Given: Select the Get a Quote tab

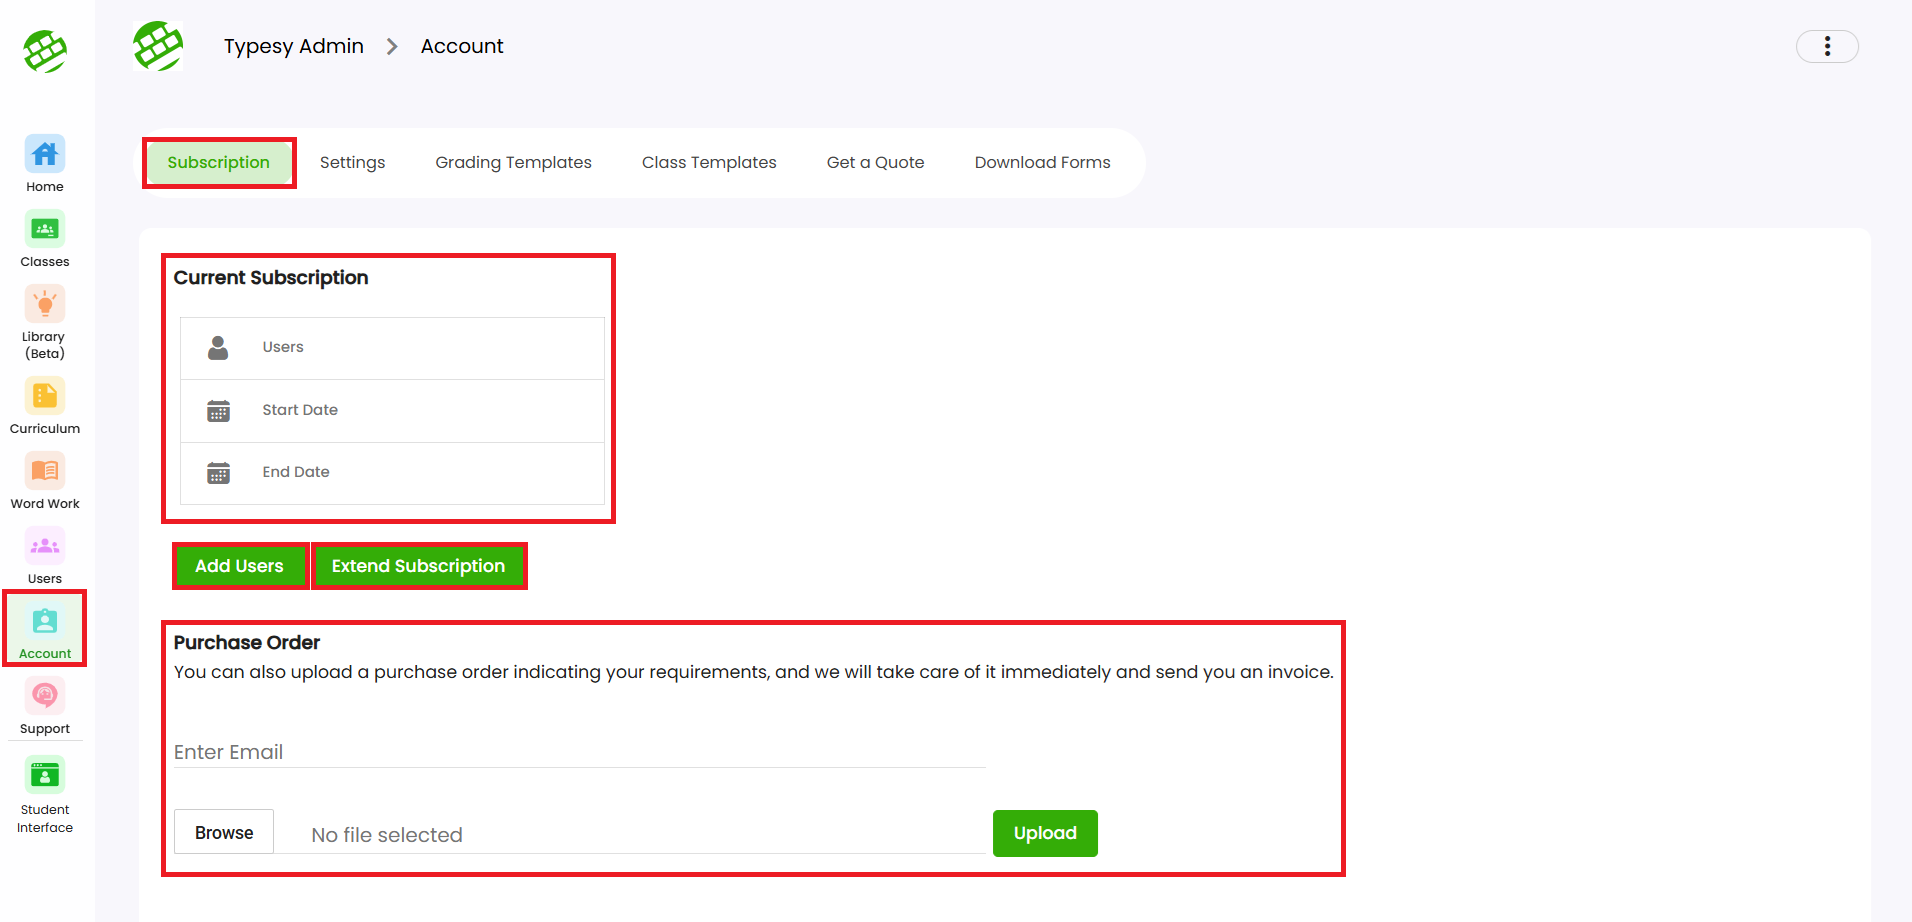Looking at the screenshot, I should tap(875, 163).
